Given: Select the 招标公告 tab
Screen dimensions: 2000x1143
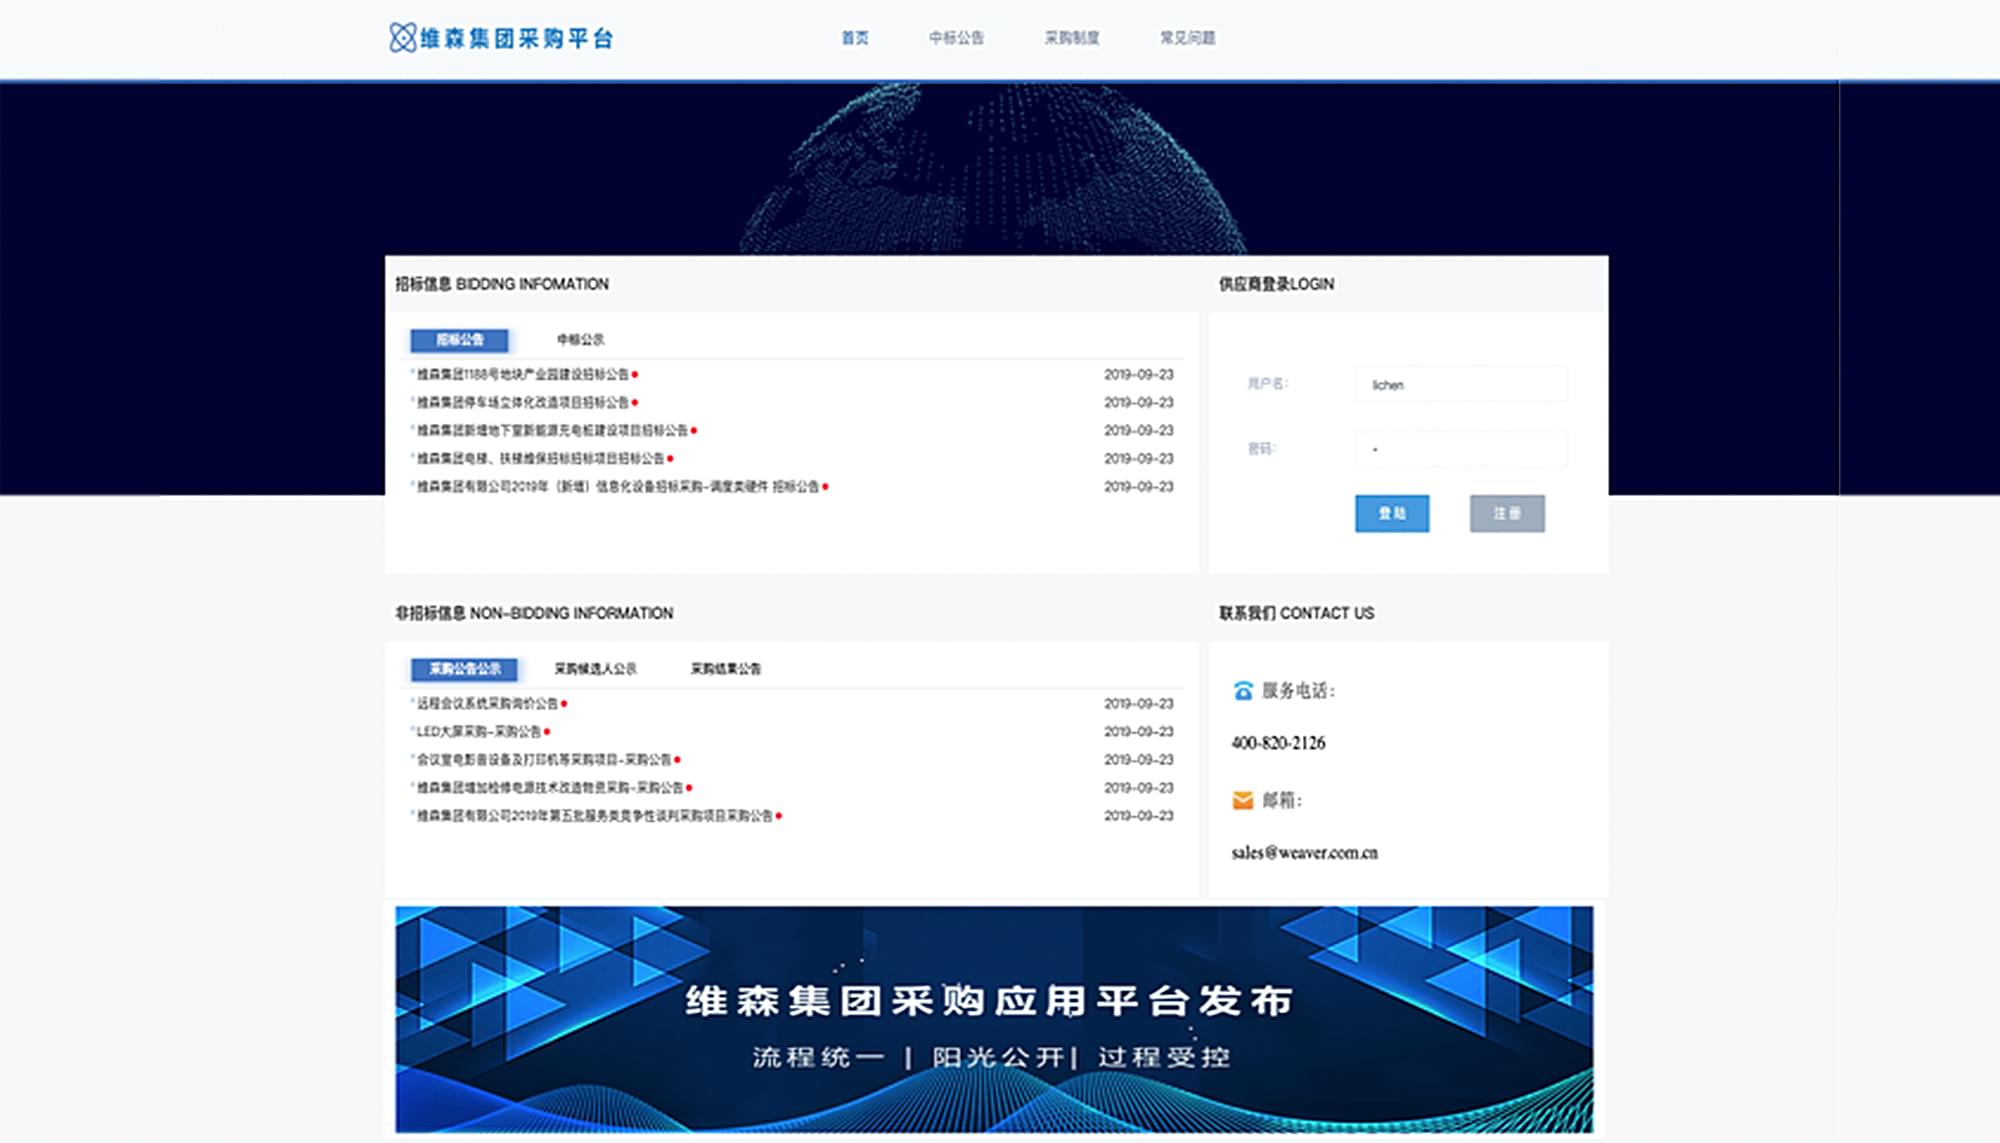Looking at the screenshot, I should [x=459, y=340].
